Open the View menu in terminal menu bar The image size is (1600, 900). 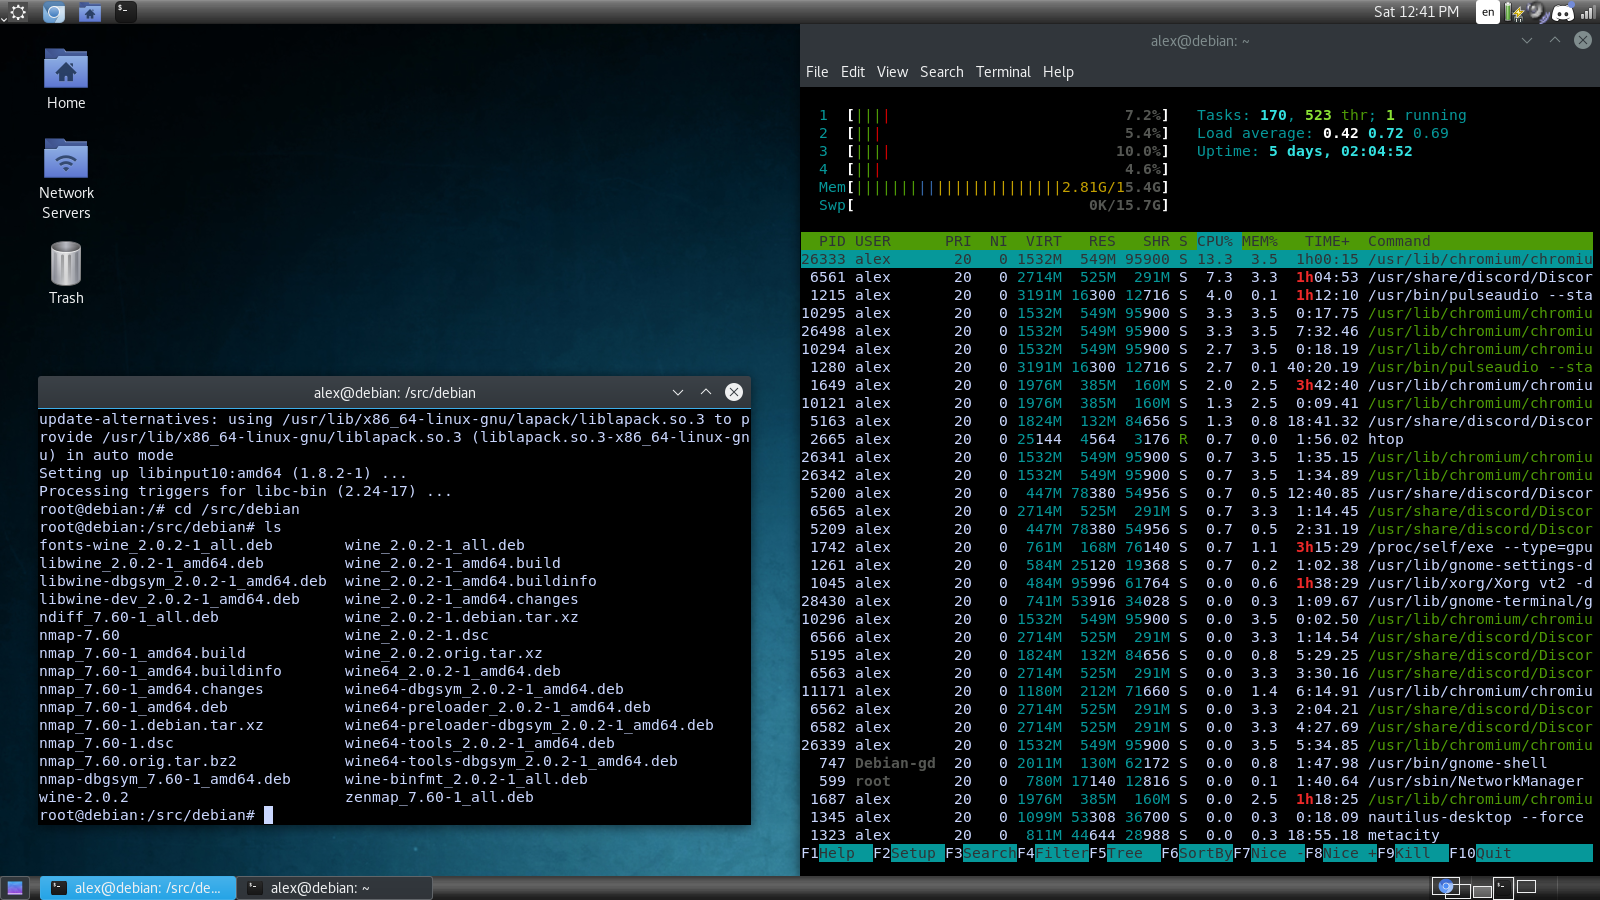click(x=892, y=72)
